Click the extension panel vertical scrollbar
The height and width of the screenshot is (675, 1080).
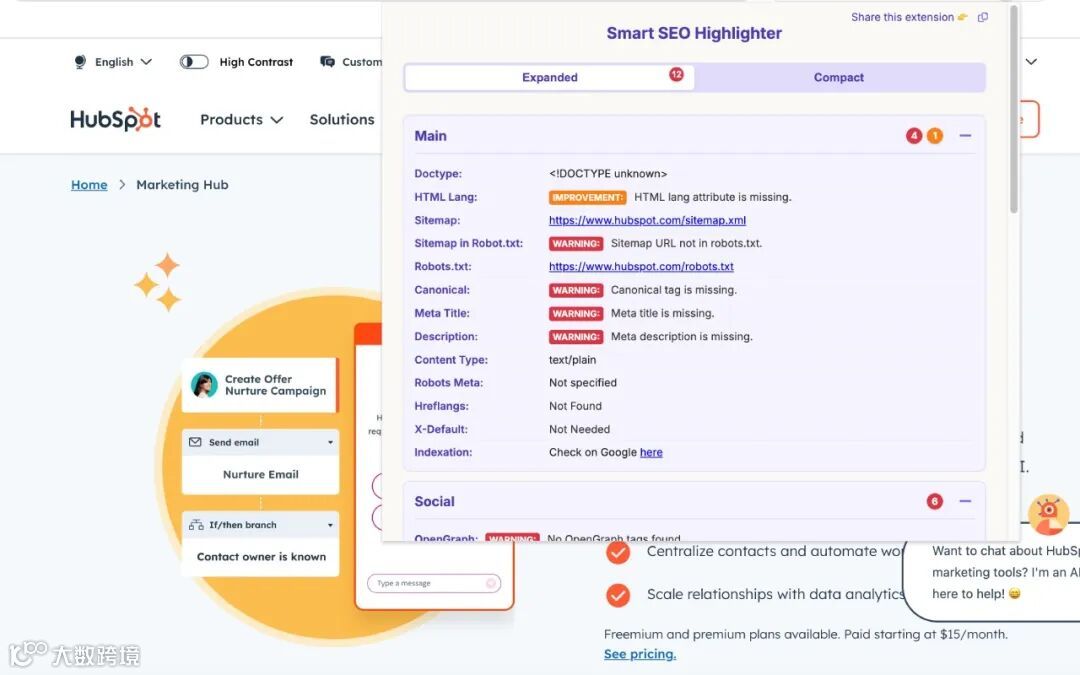pyautogui.click(x=1013, y=110)
